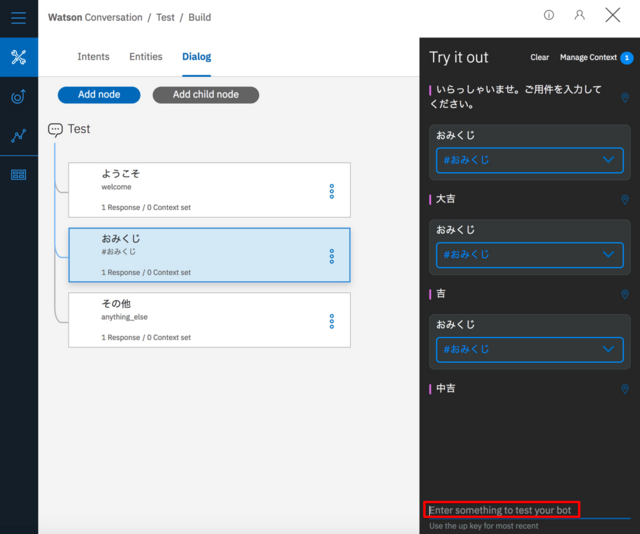Click the Manage Context count badge
Screen dimensions: 640x534
627,58
